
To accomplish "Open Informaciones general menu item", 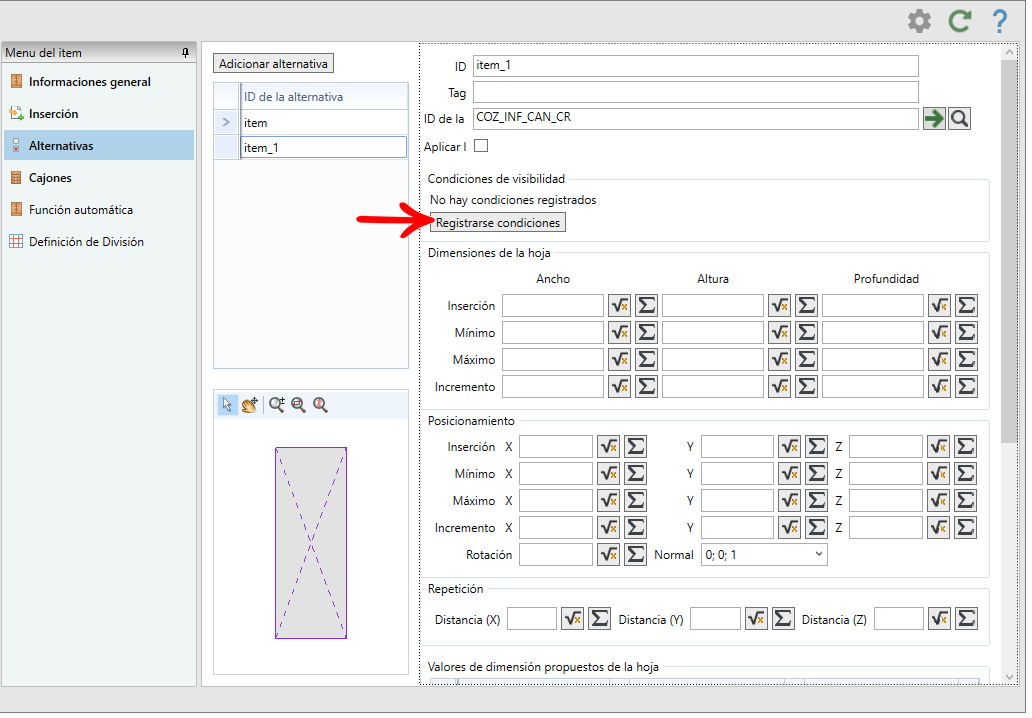I will coord(90,82).
